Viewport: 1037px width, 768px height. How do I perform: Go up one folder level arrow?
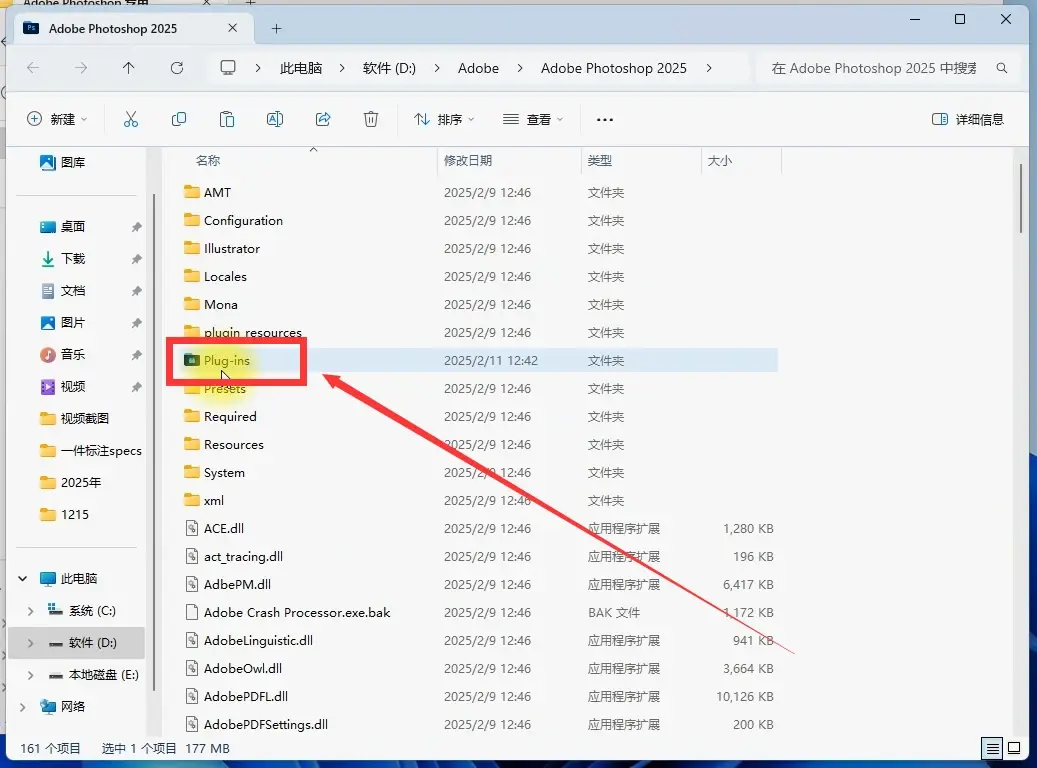tap(128, 68)
